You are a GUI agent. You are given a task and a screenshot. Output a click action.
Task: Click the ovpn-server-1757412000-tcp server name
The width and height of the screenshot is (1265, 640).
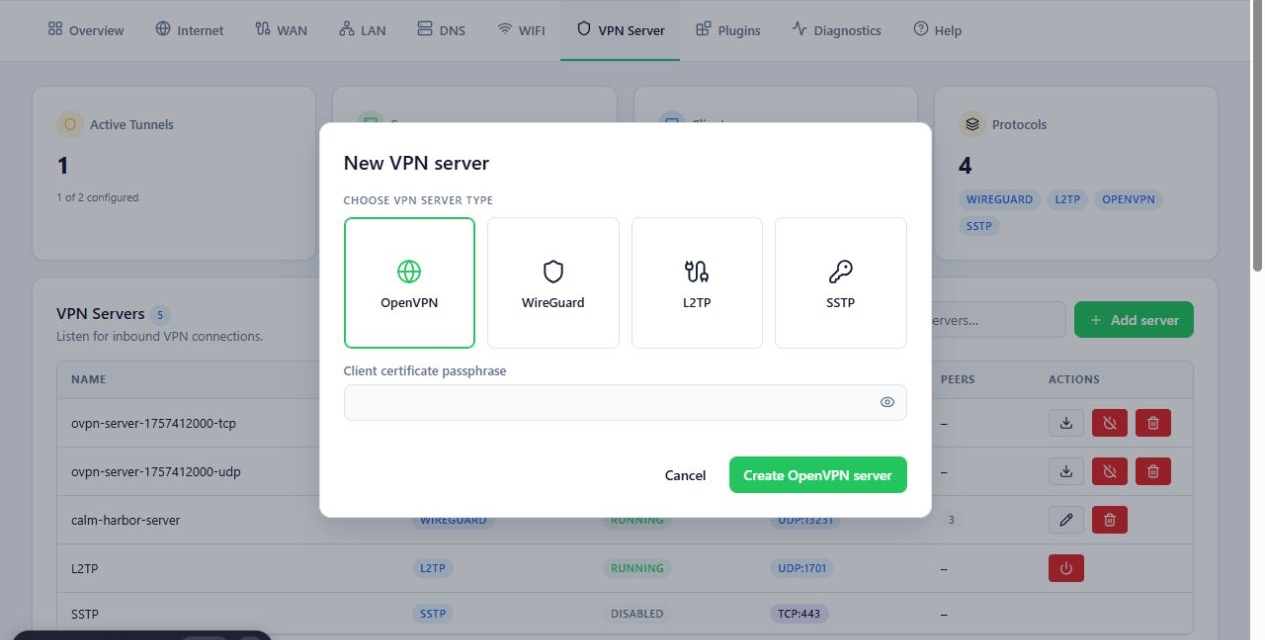click(153, 423)
